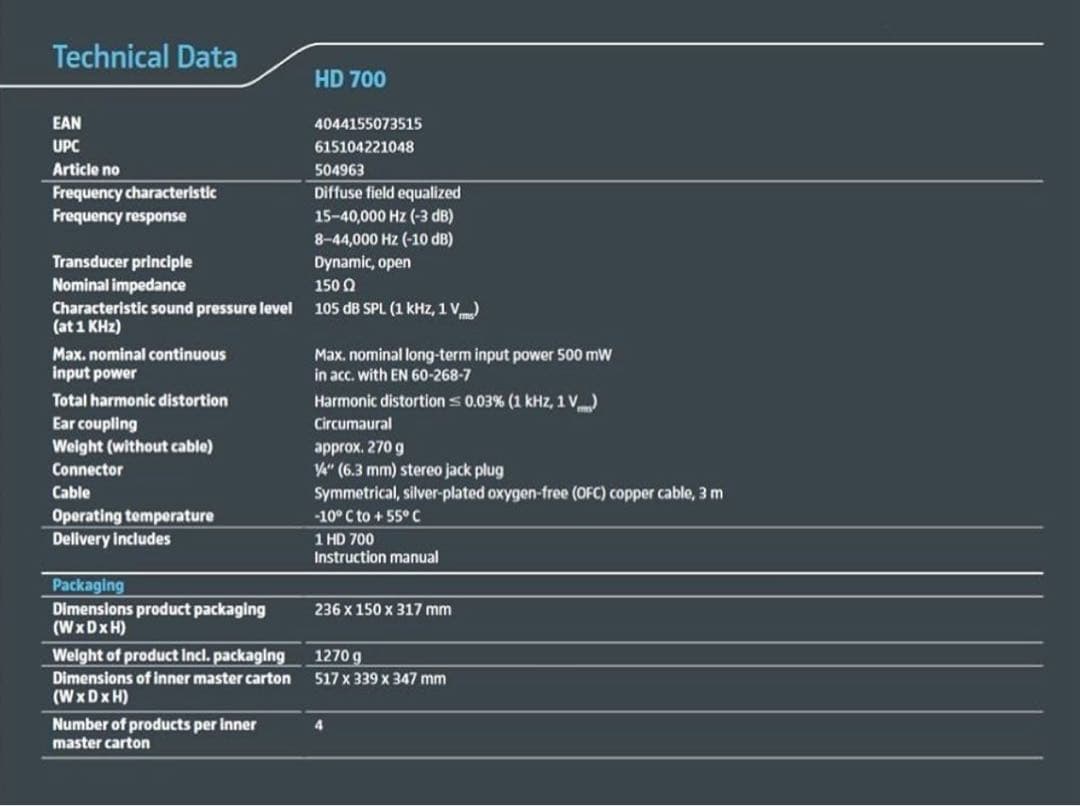This screenshot has width=1080, height=806.
Task: Click the Instruction manual entry
Action: (x=376, y=558)
